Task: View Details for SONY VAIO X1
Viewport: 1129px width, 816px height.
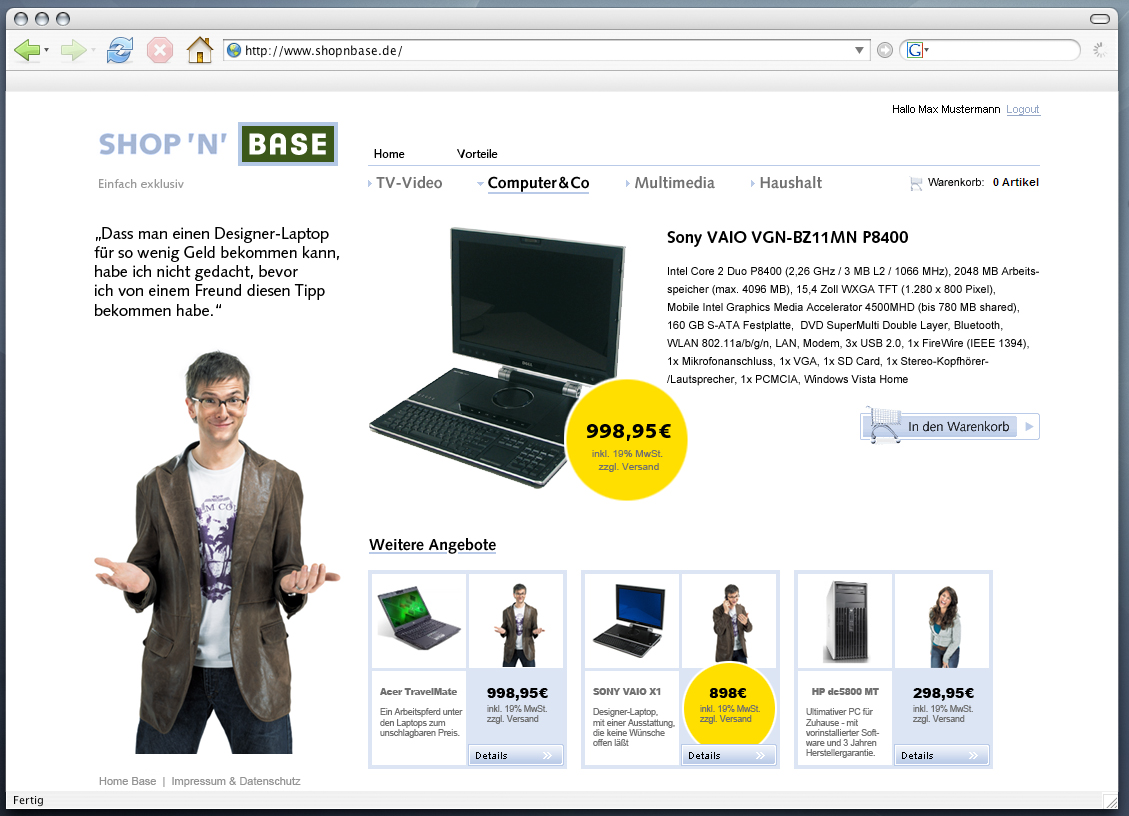Action: (x=729, y=756)
